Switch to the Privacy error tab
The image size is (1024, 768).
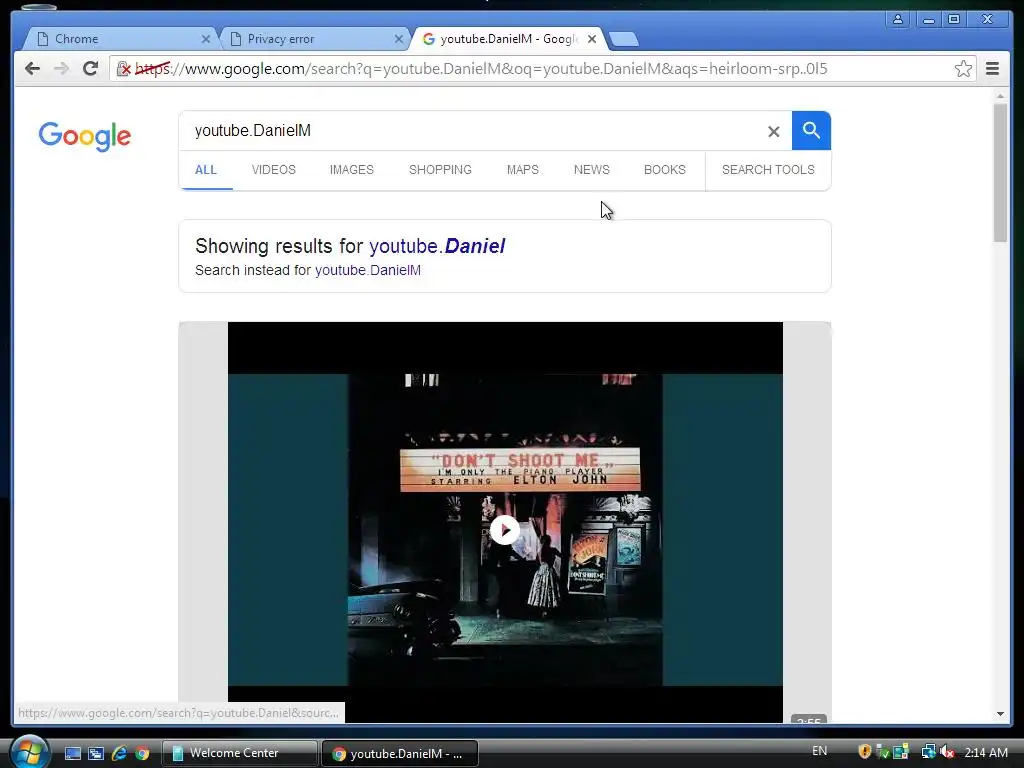[312, 39]
